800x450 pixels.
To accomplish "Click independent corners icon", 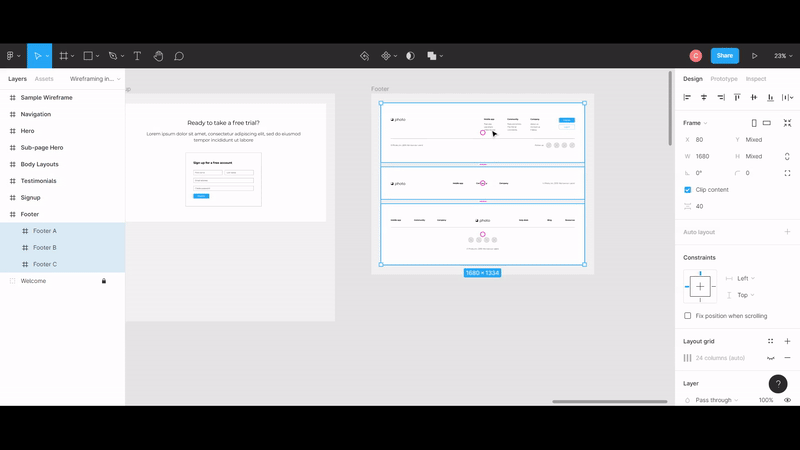I will point(787,173).
